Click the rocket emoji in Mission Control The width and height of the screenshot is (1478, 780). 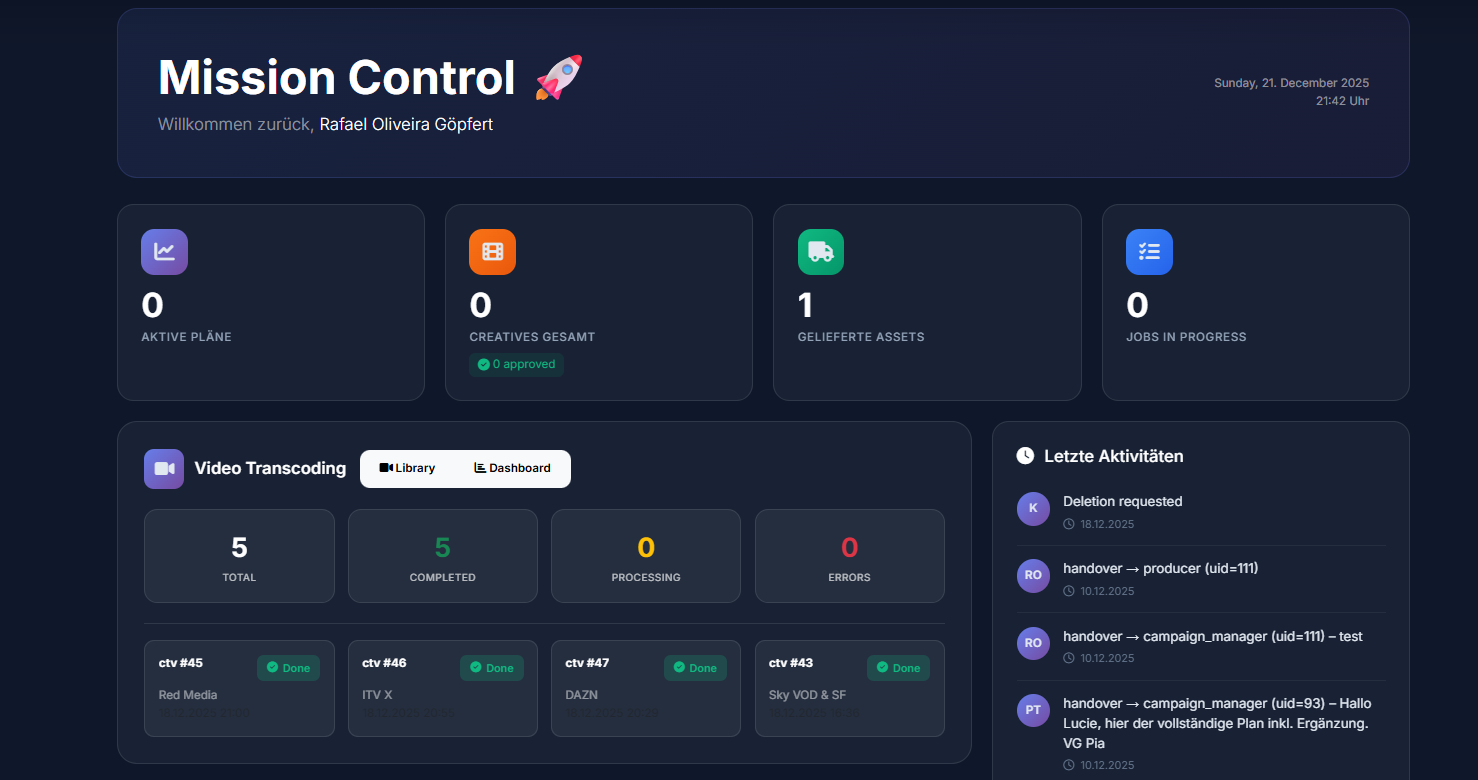coord(556,76)
